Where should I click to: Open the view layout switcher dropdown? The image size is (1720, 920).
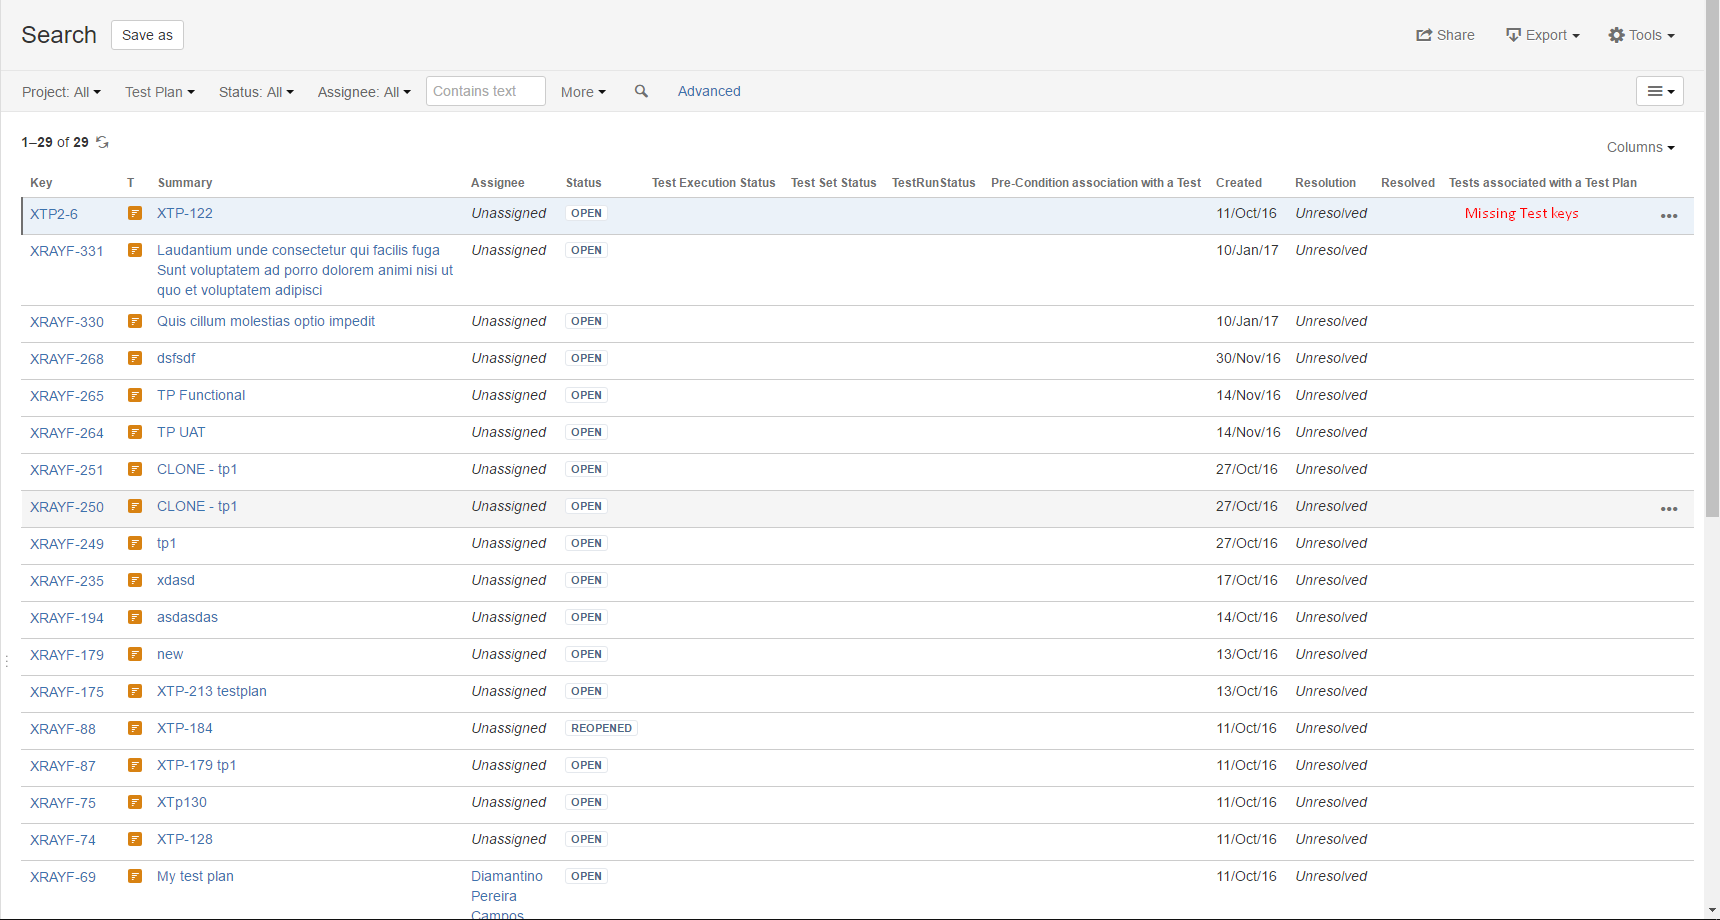pos(1659,91)
